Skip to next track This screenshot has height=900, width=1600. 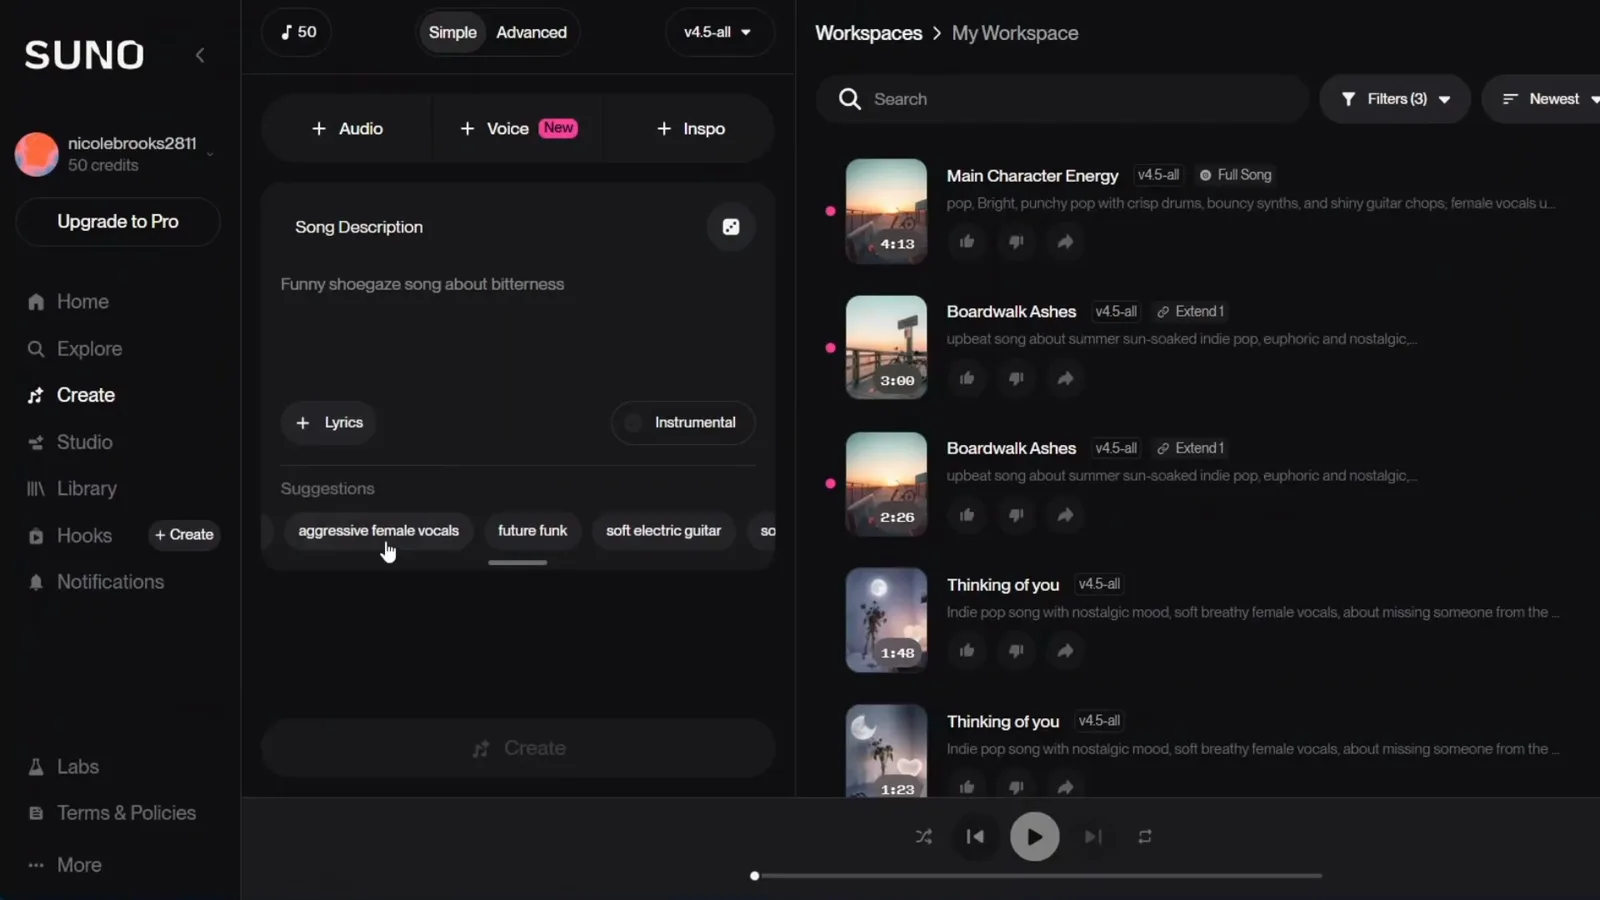pos(1093,837)
